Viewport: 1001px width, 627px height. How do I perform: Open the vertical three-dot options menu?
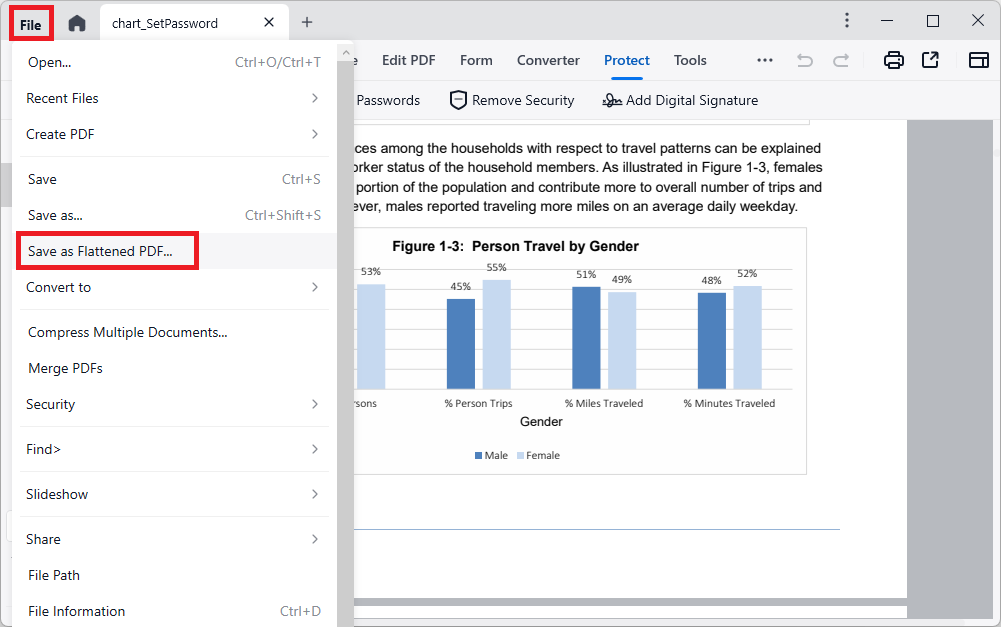click(847, 21)
